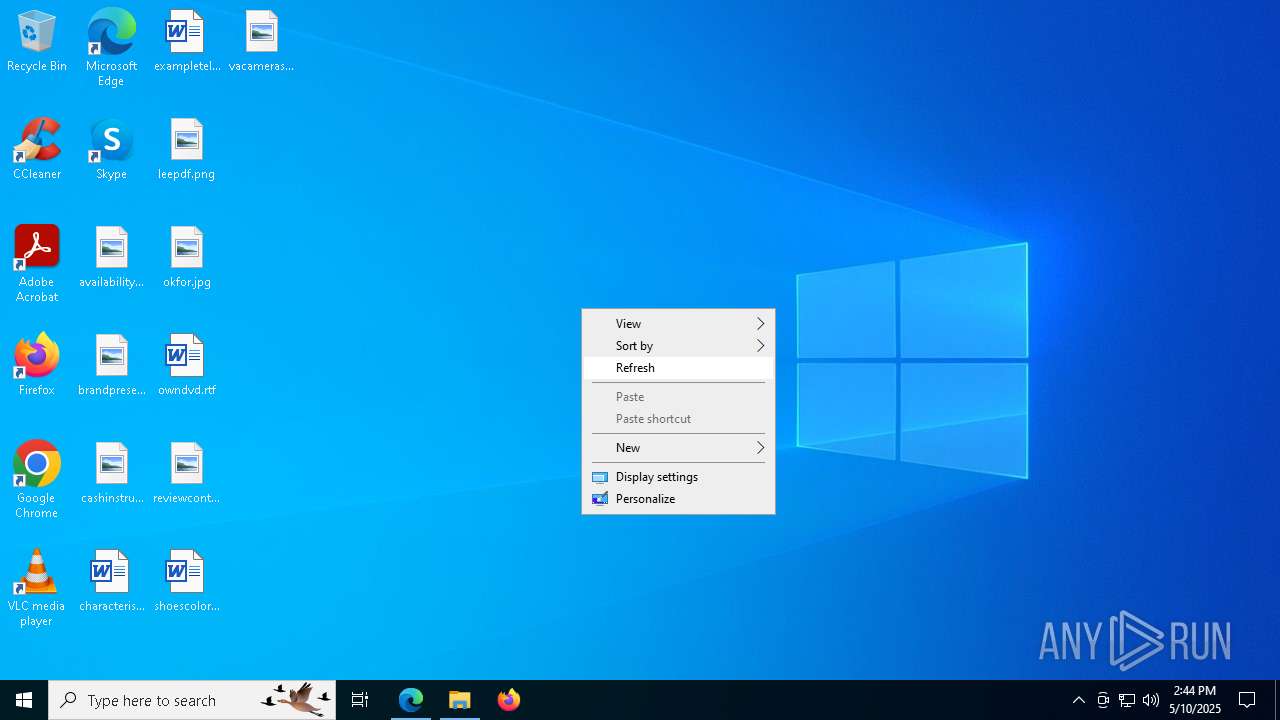Open the volume control tray icon

point(1151,700)
